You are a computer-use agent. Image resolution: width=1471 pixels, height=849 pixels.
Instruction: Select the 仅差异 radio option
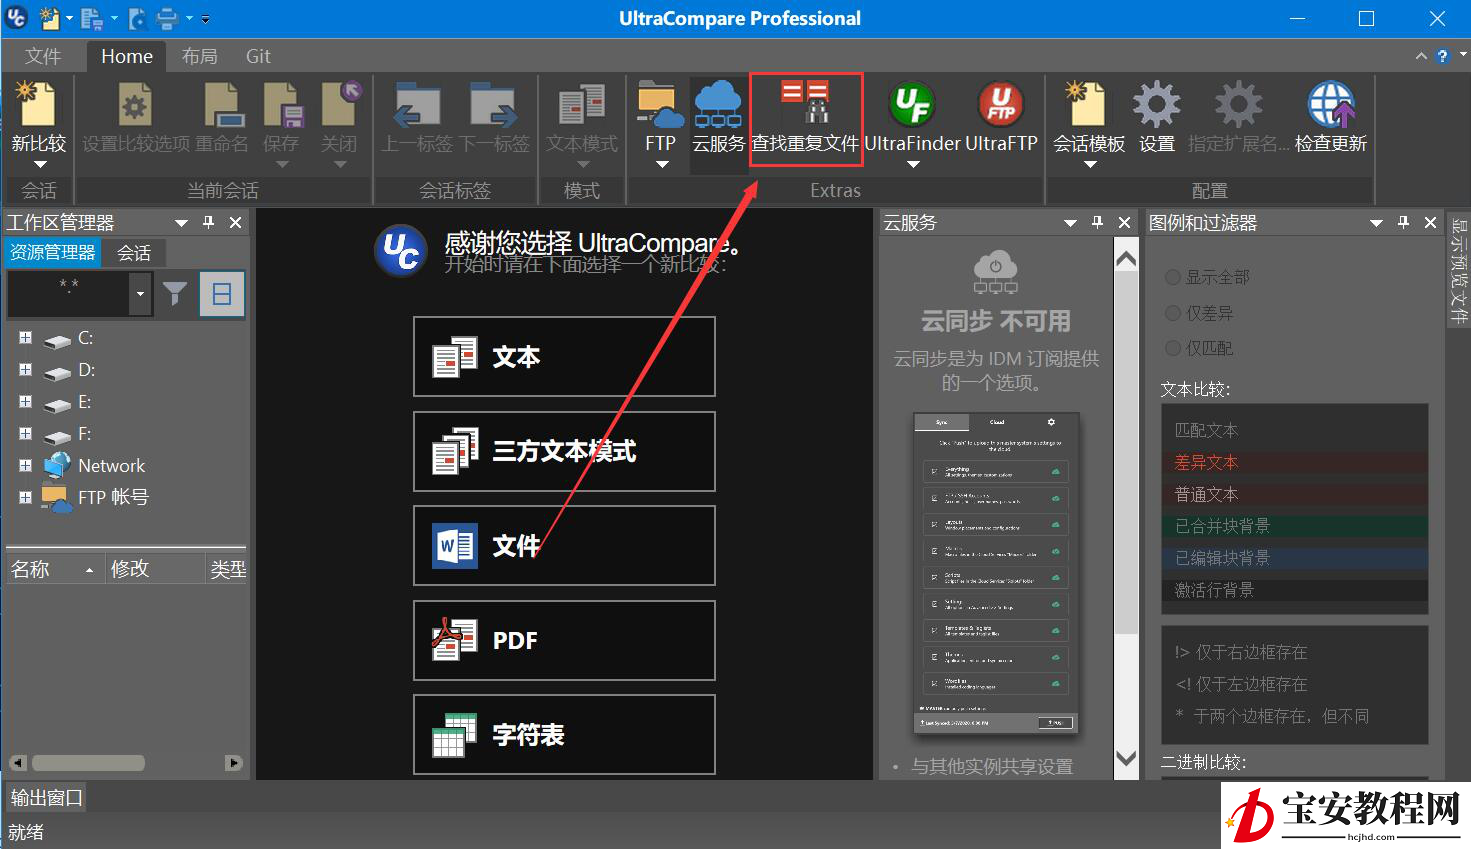(1173, 313)
